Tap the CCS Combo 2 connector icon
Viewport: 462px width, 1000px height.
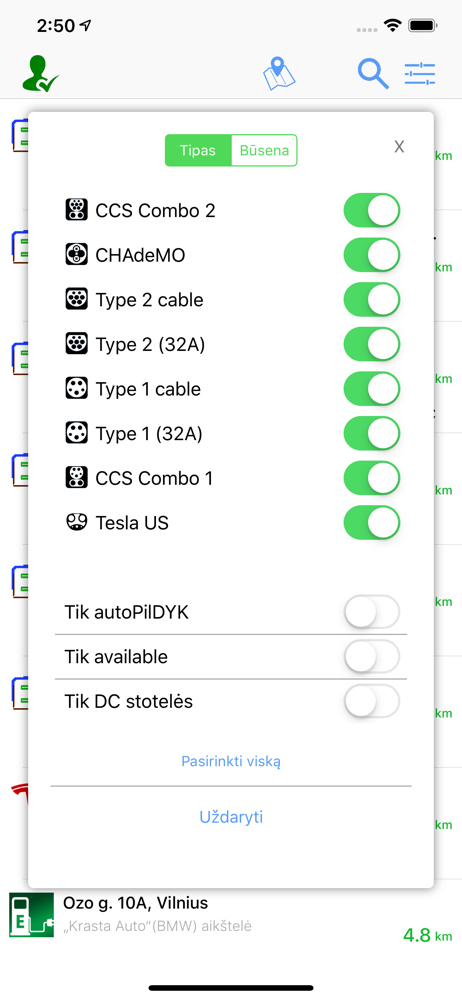pos(76,210)
